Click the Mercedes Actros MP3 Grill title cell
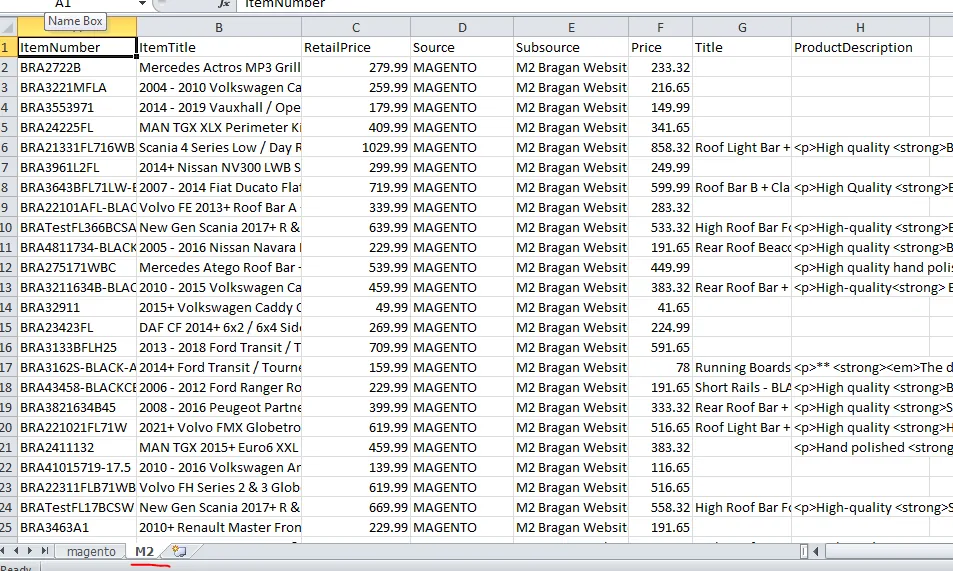This screenshot has width=953, height=571. click(219, 67)
